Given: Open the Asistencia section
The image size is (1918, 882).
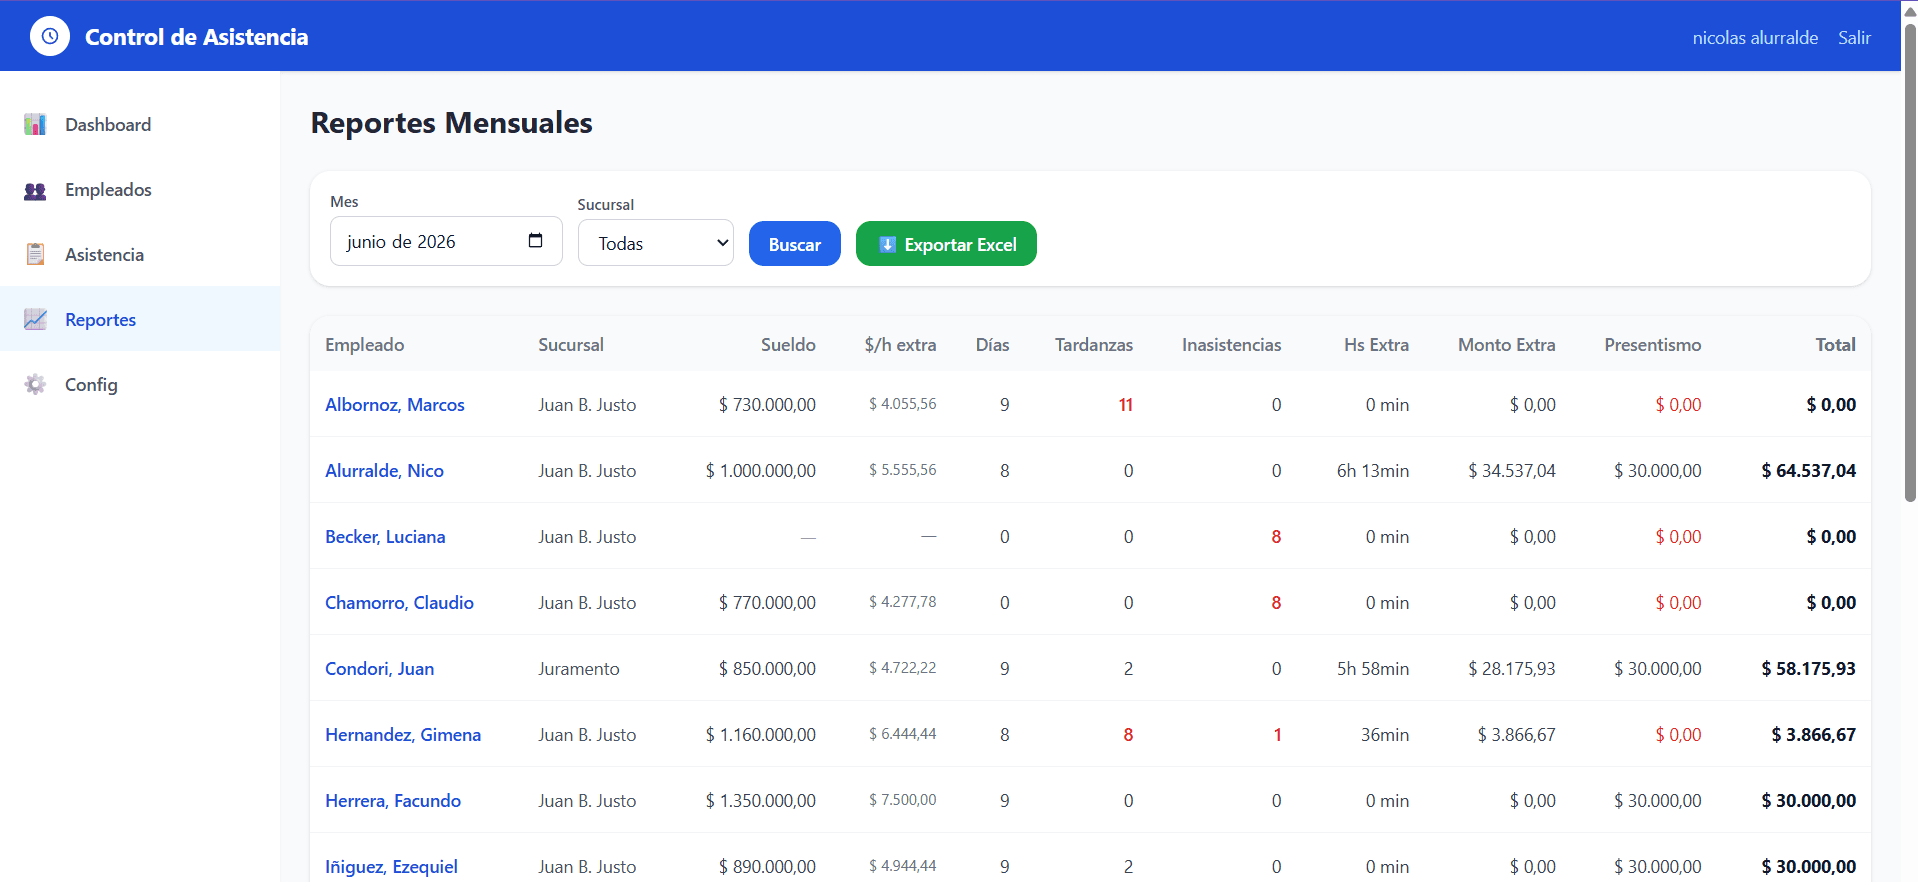Looking at the screenshot, I should pyautogui.click(x=140, y=255).
